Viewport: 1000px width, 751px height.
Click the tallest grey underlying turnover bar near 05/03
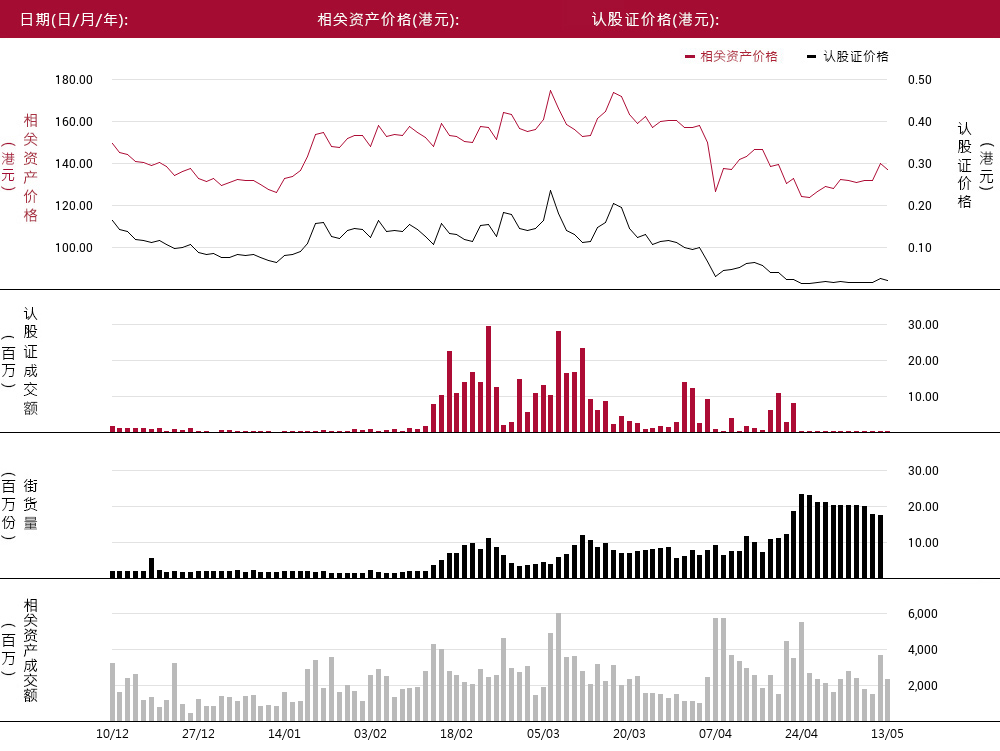point(559,667)
